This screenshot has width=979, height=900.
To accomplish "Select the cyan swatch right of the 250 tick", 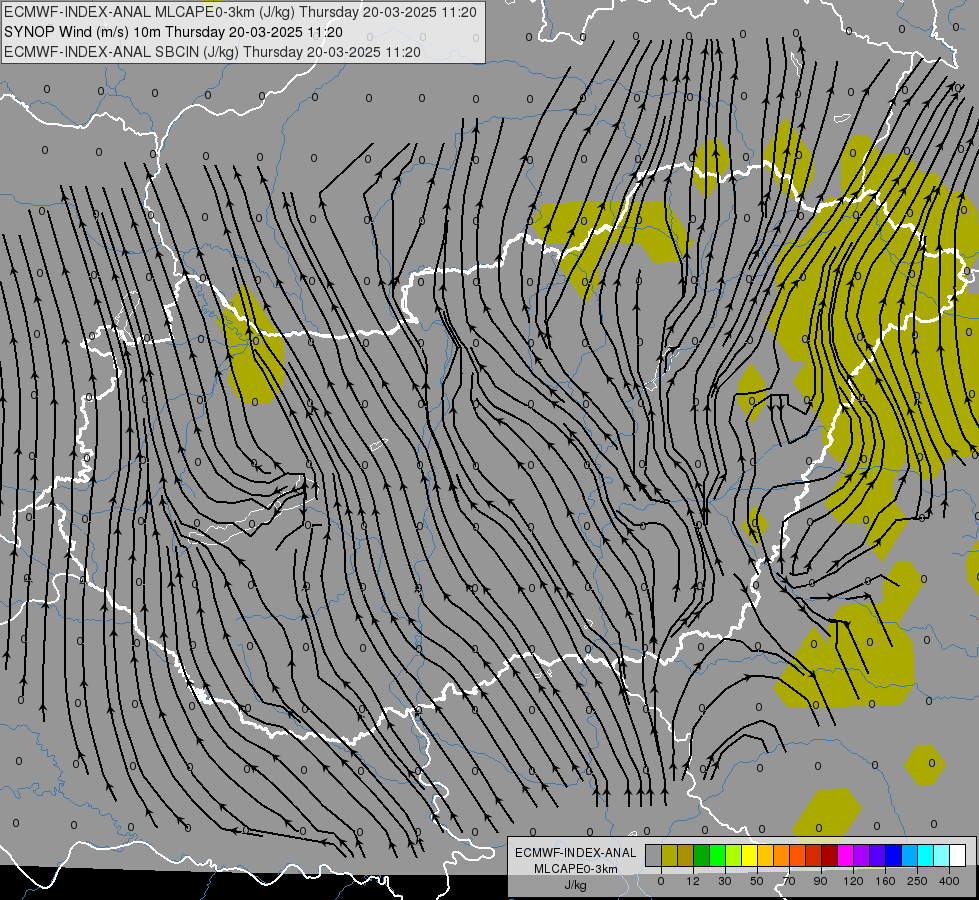I will click(926, 855).
